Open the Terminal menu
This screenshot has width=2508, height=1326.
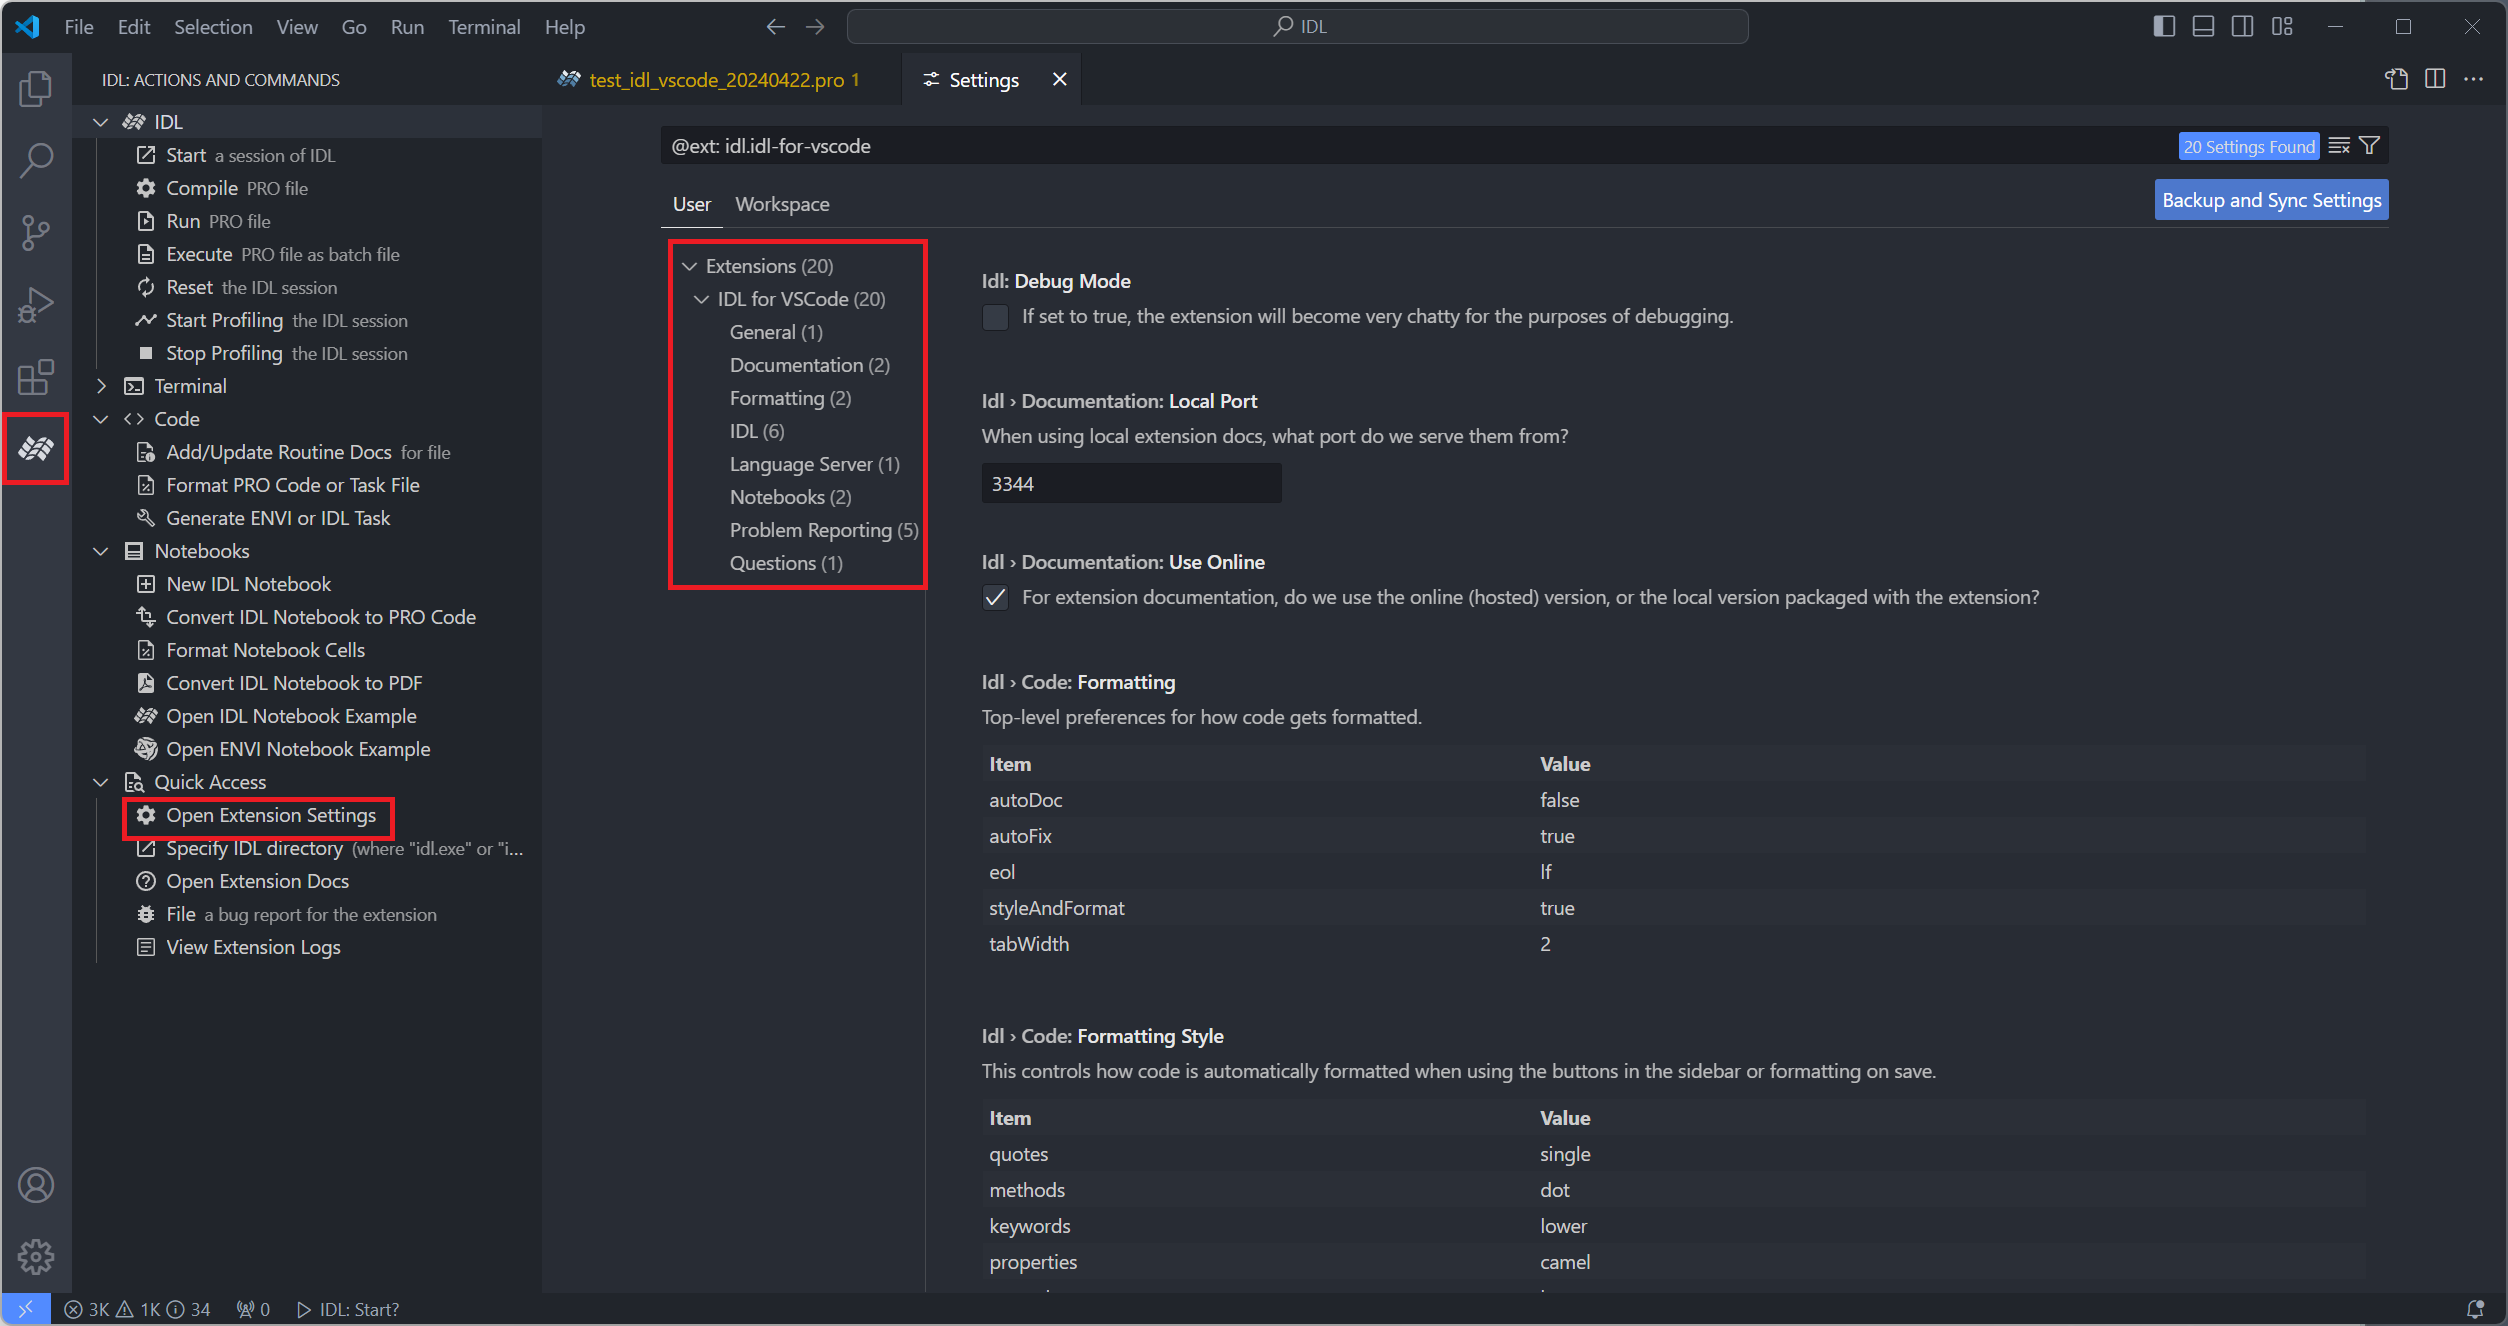click(x=484, y=27)
